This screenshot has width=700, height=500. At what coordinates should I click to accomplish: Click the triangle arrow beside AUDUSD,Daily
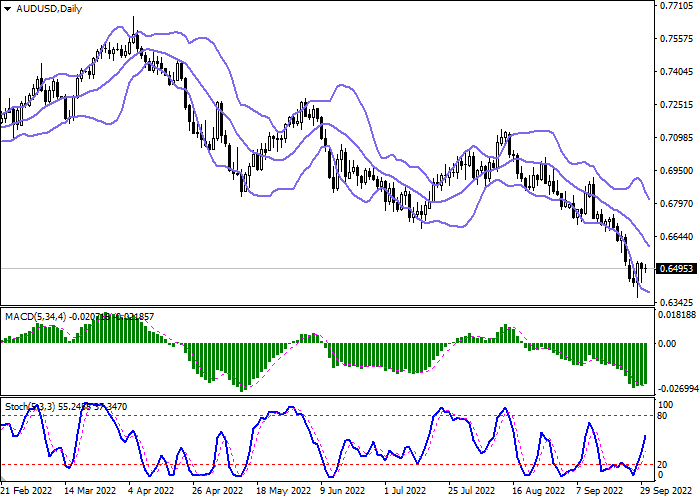(x=7, y=9)
